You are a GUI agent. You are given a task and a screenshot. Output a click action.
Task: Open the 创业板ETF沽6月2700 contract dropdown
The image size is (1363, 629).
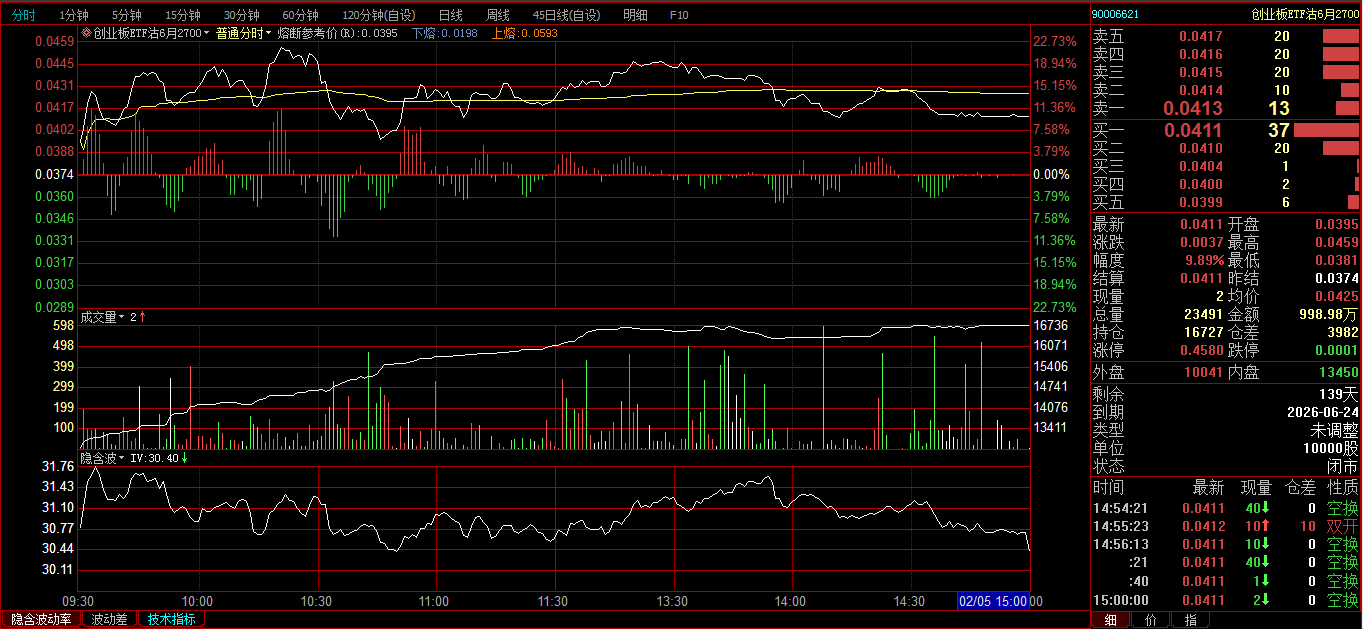(207, 33)
